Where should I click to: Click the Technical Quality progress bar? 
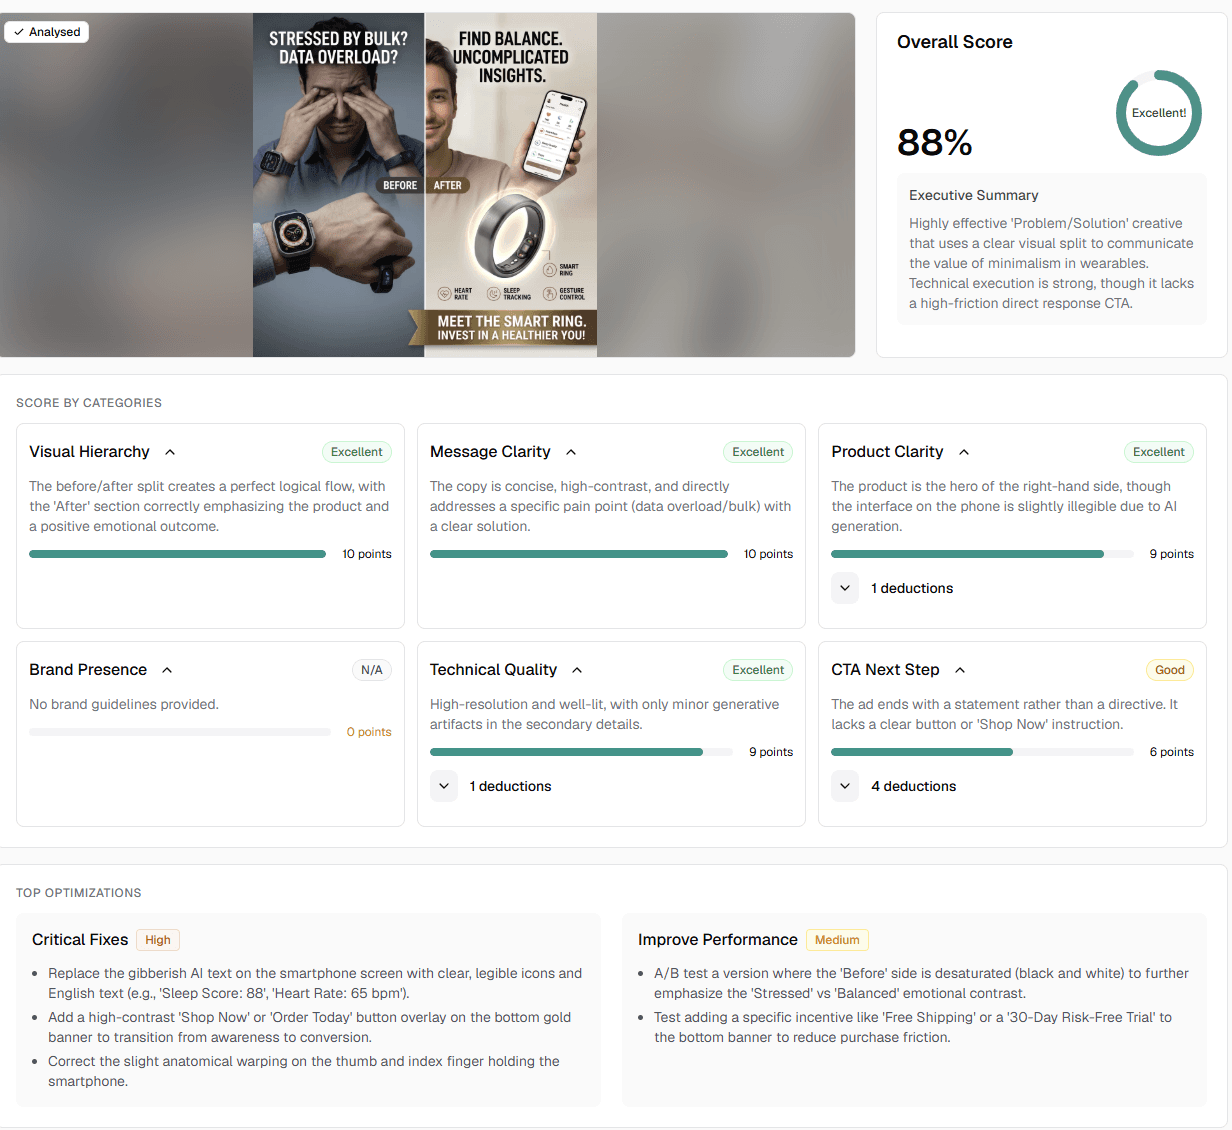point(581,752)
